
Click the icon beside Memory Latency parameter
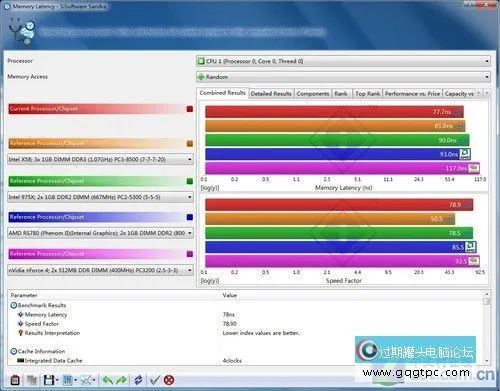20,314
